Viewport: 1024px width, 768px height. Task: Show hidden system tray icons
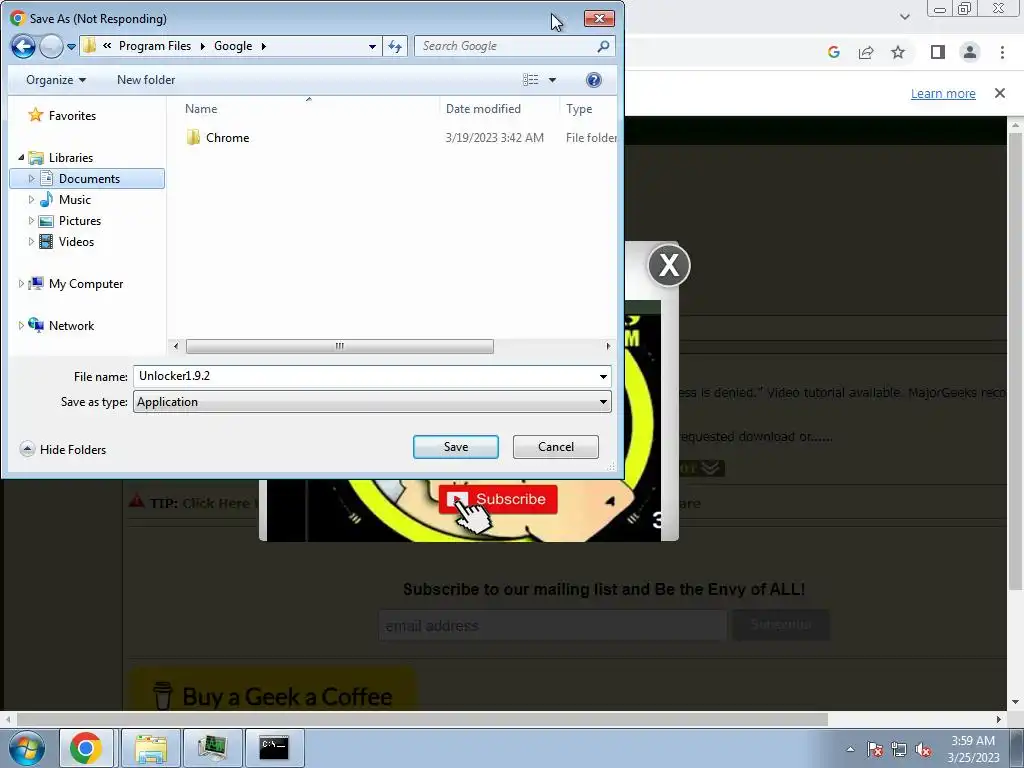(850, 749)
